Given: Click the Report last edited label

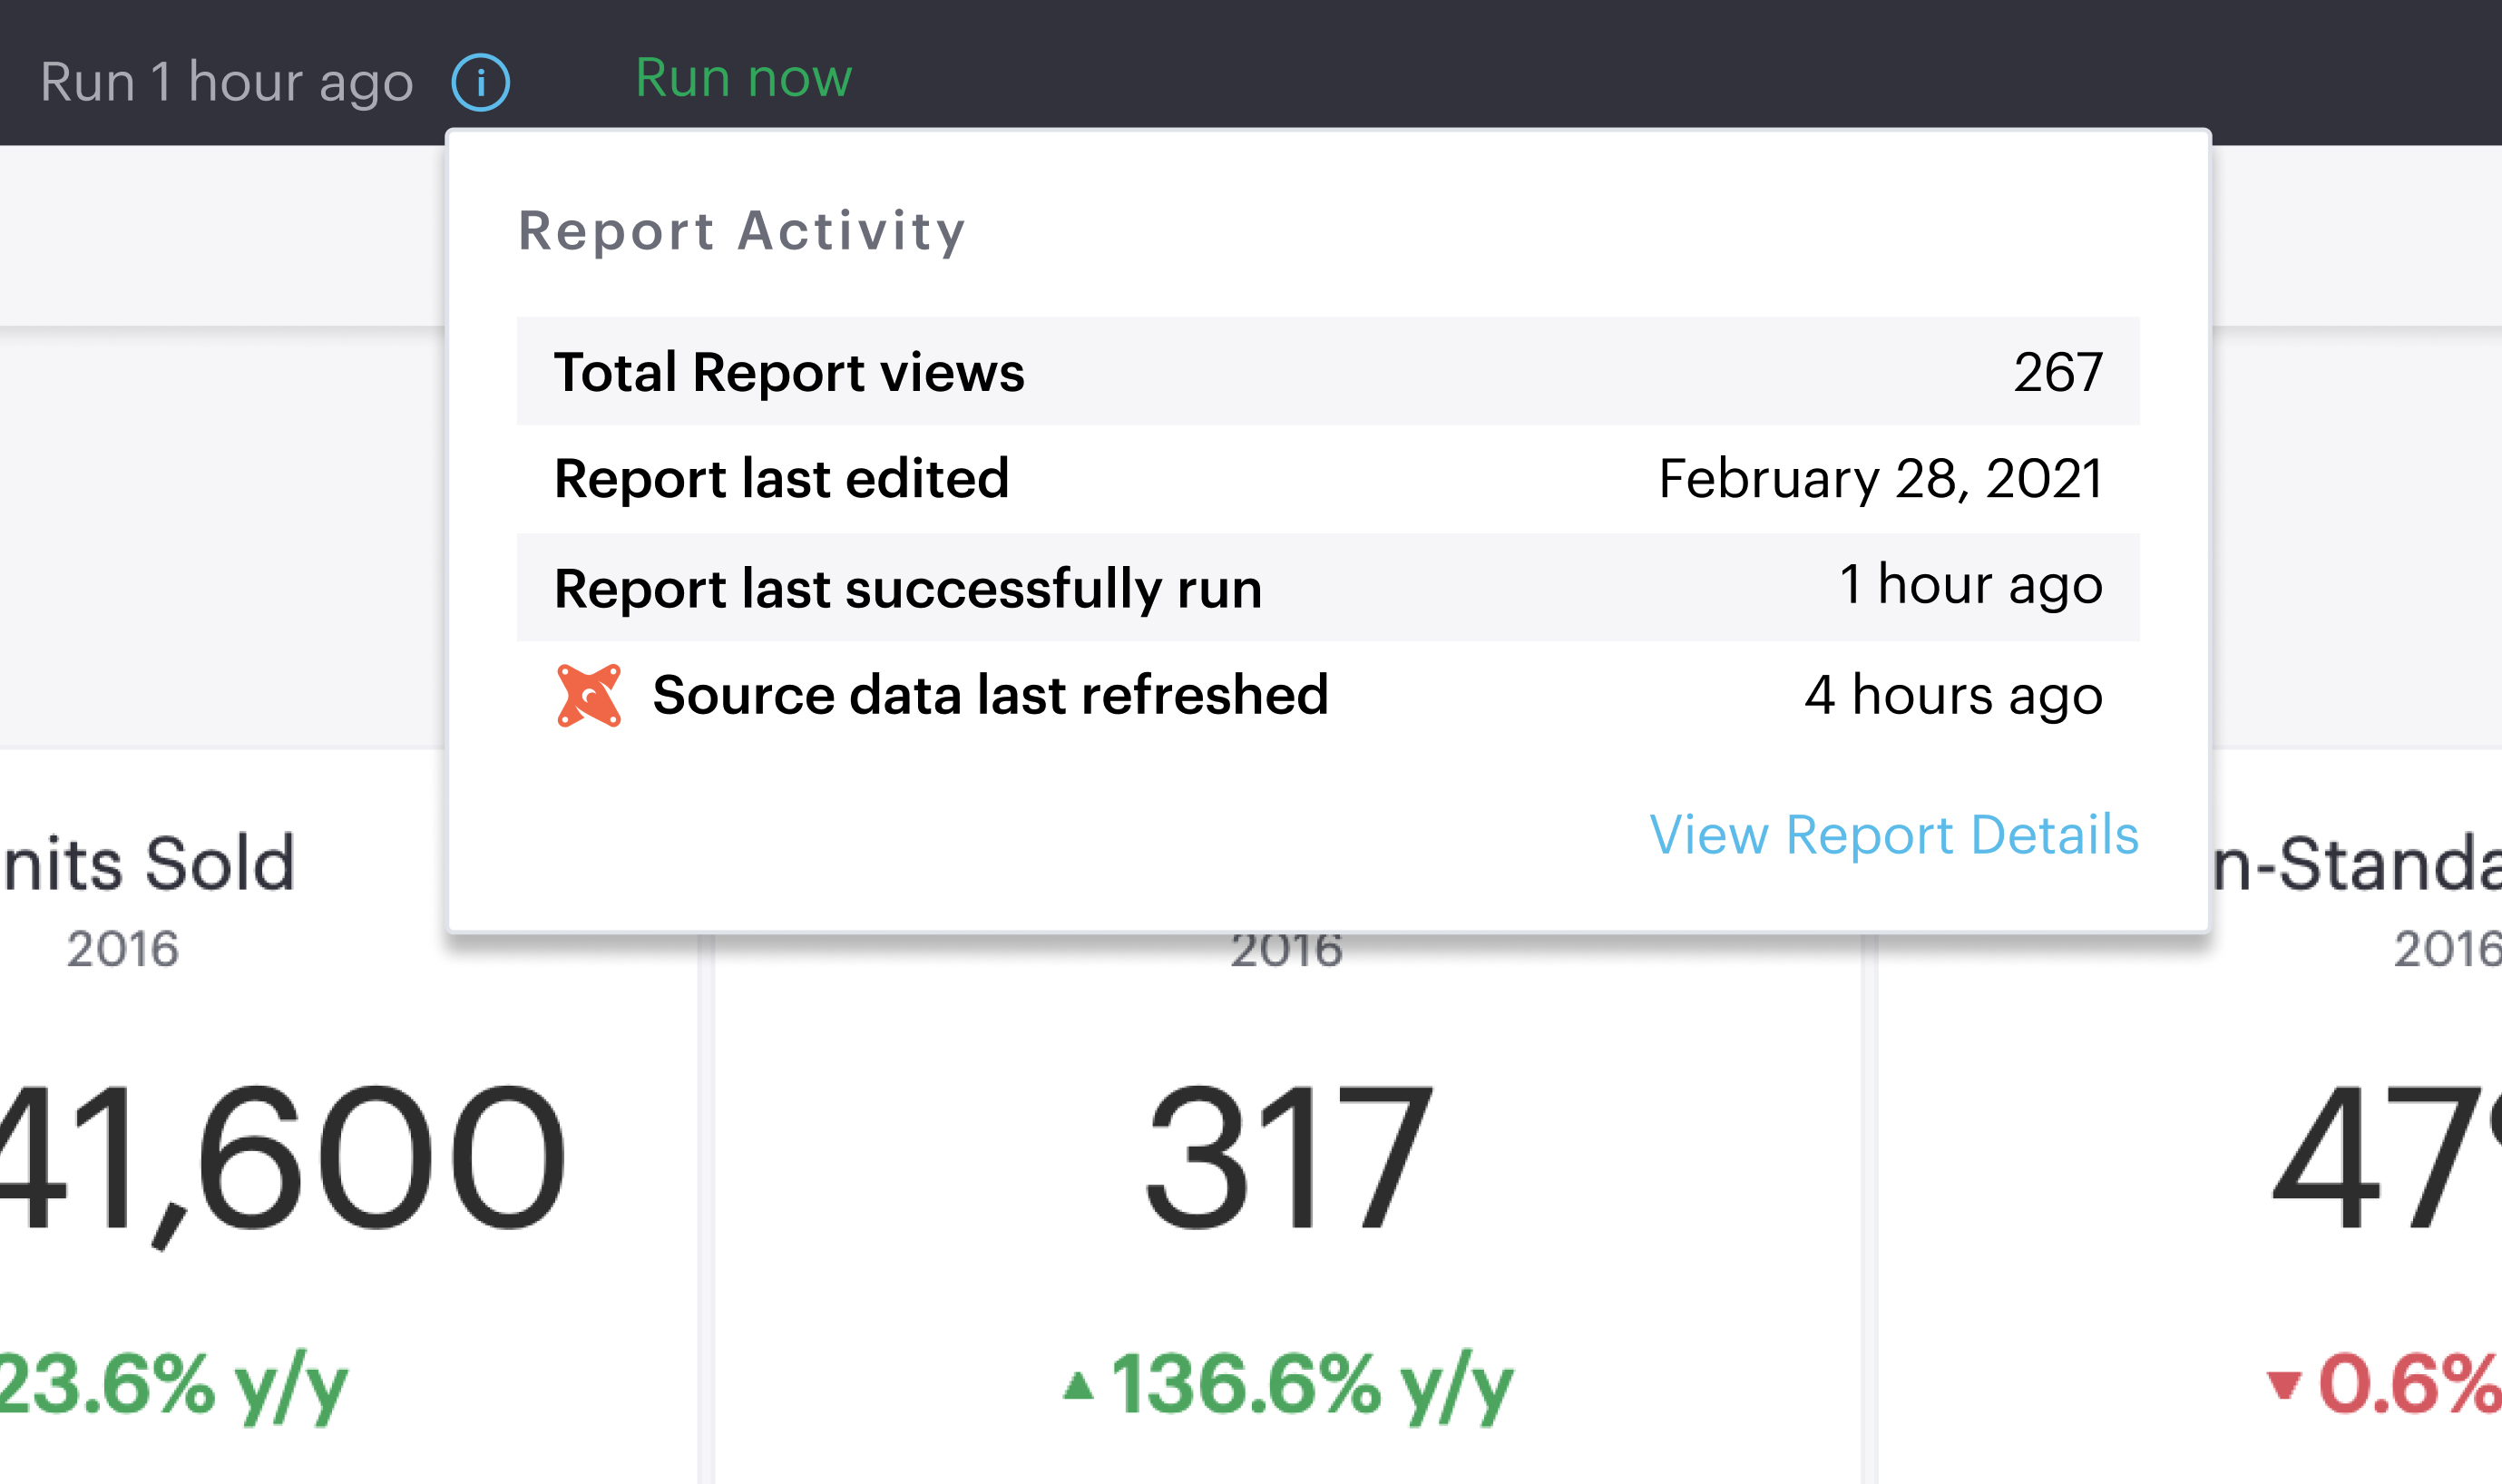Looking at the screenshot, I should click(781, 479).
